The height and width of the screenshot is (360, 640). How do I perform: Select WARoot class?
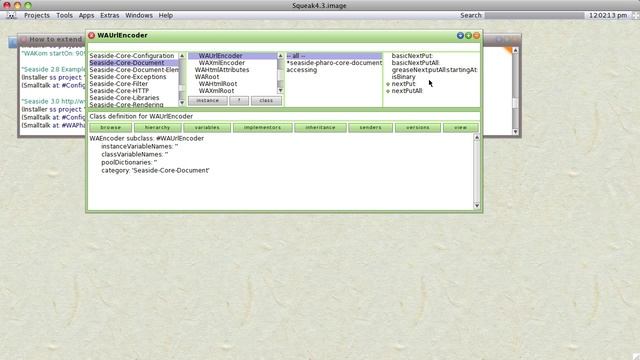(x=232, y=77)
